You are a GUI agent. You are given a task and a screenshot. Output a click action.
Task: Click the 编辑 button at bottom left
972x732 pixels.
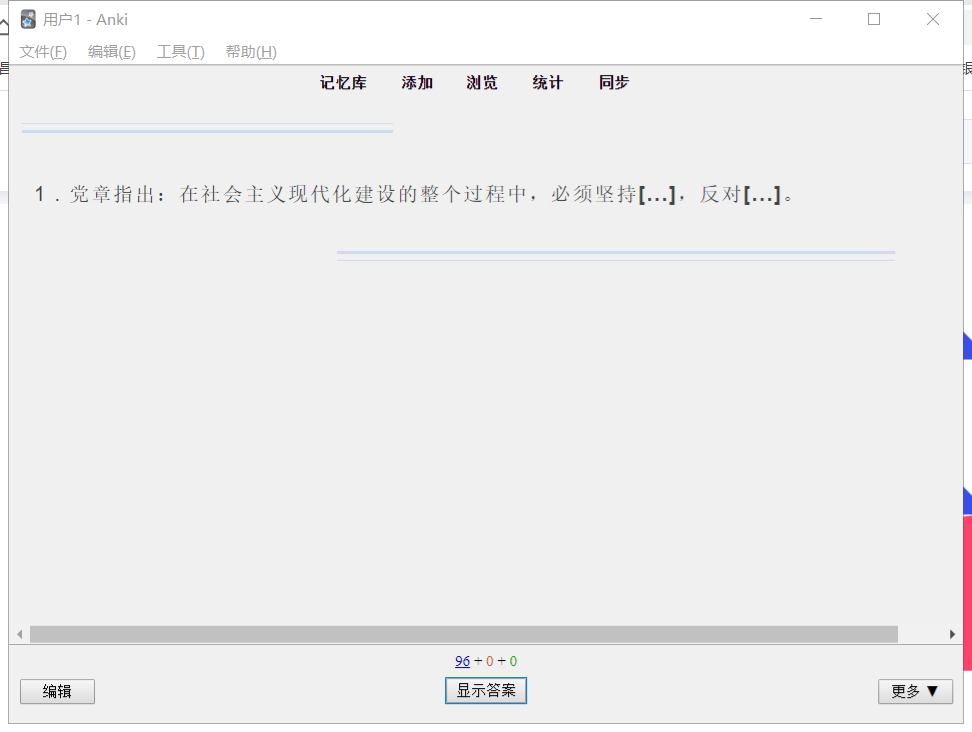point(57,692)
